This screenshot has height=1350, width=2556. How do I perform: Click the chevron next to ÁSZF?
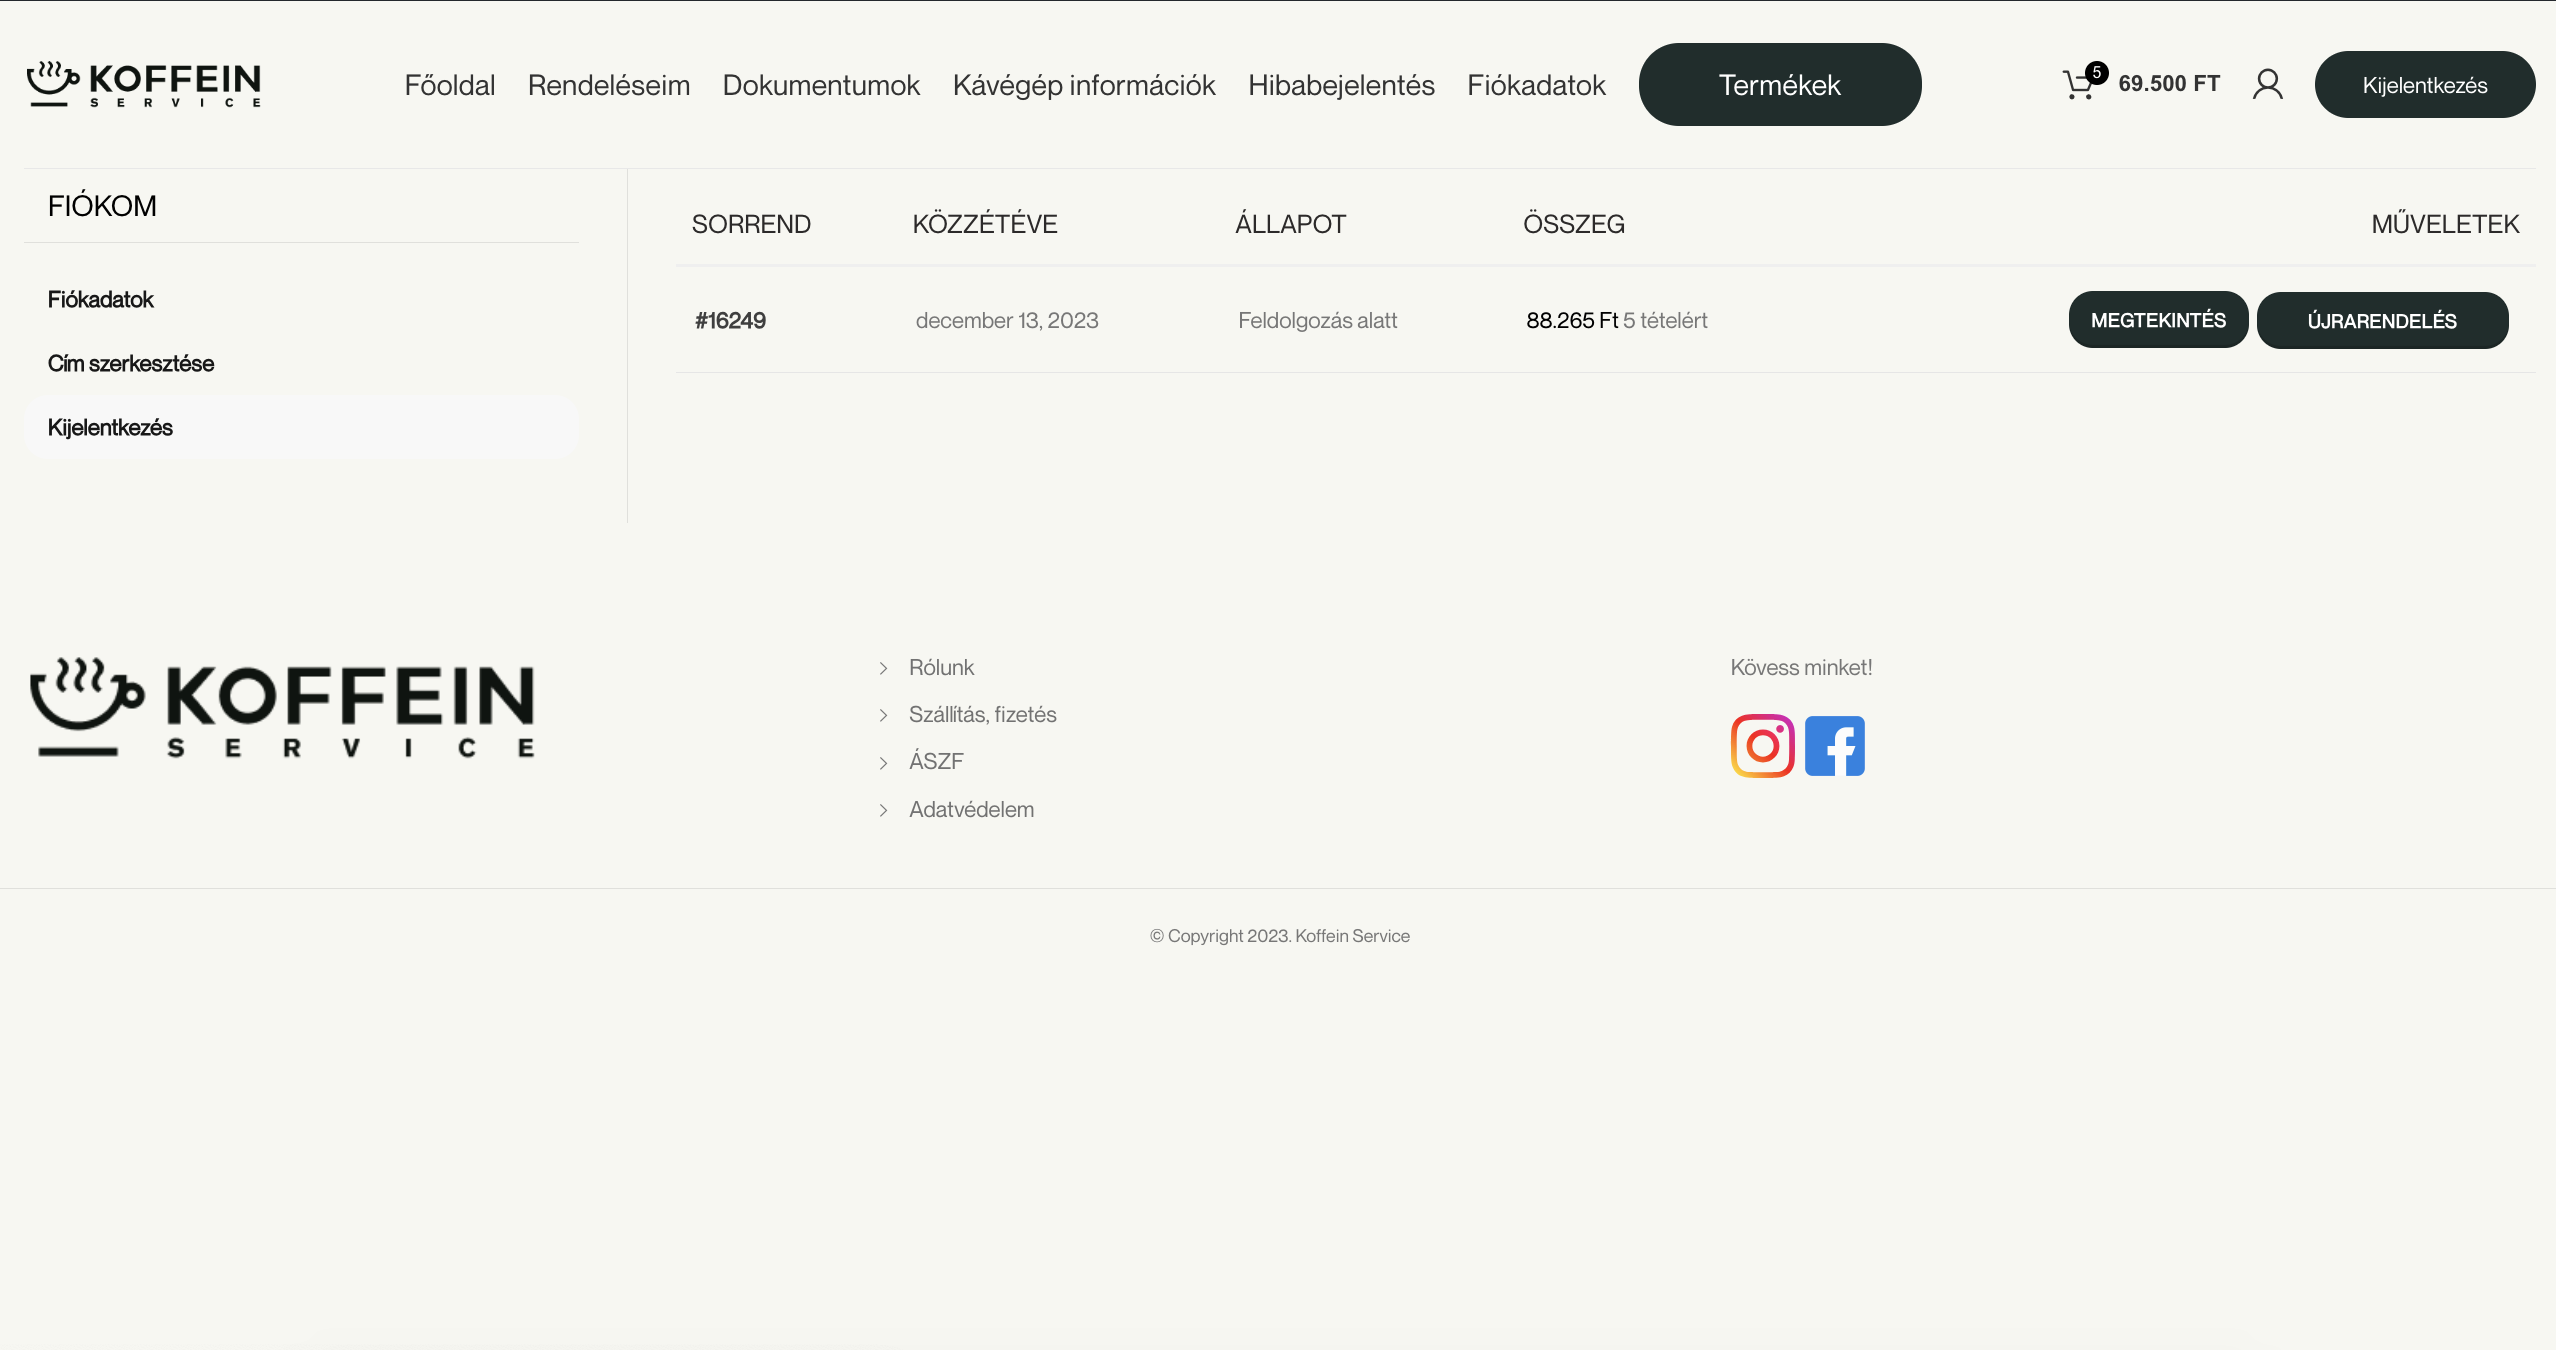tap(883, 763)
